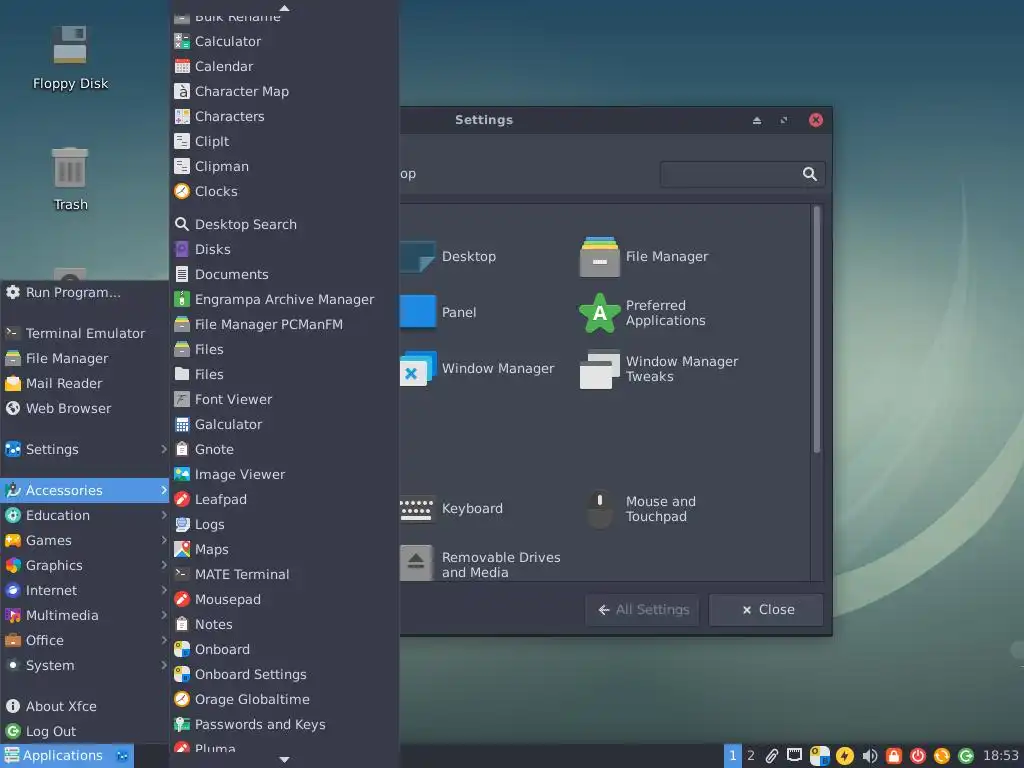Open File Manager settings in Settings window
Screen dimensions: 1024x768
[x=644, y=257]
